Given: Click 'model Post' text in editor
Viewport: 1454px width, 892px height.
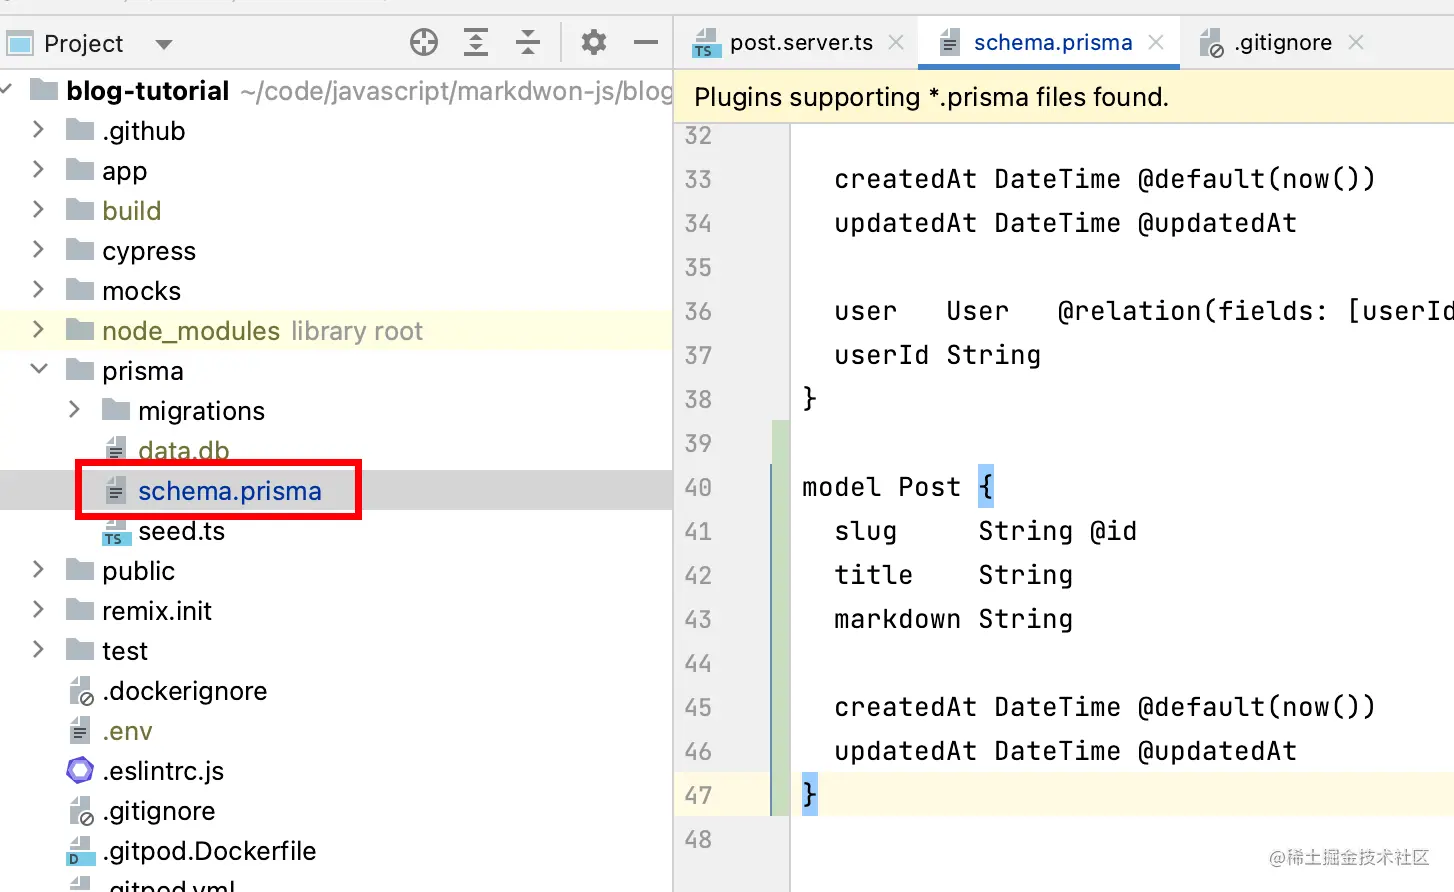Looking at the screenshot, I should point(881,487).
